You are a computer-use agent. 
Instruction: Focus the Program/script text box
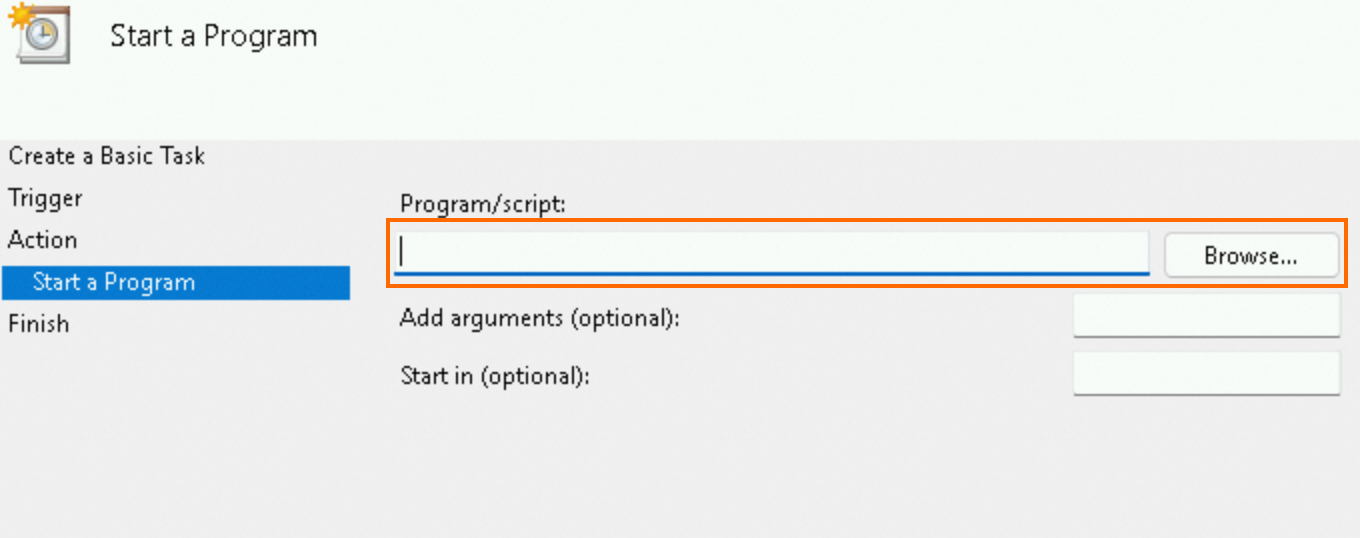(770, 252)
